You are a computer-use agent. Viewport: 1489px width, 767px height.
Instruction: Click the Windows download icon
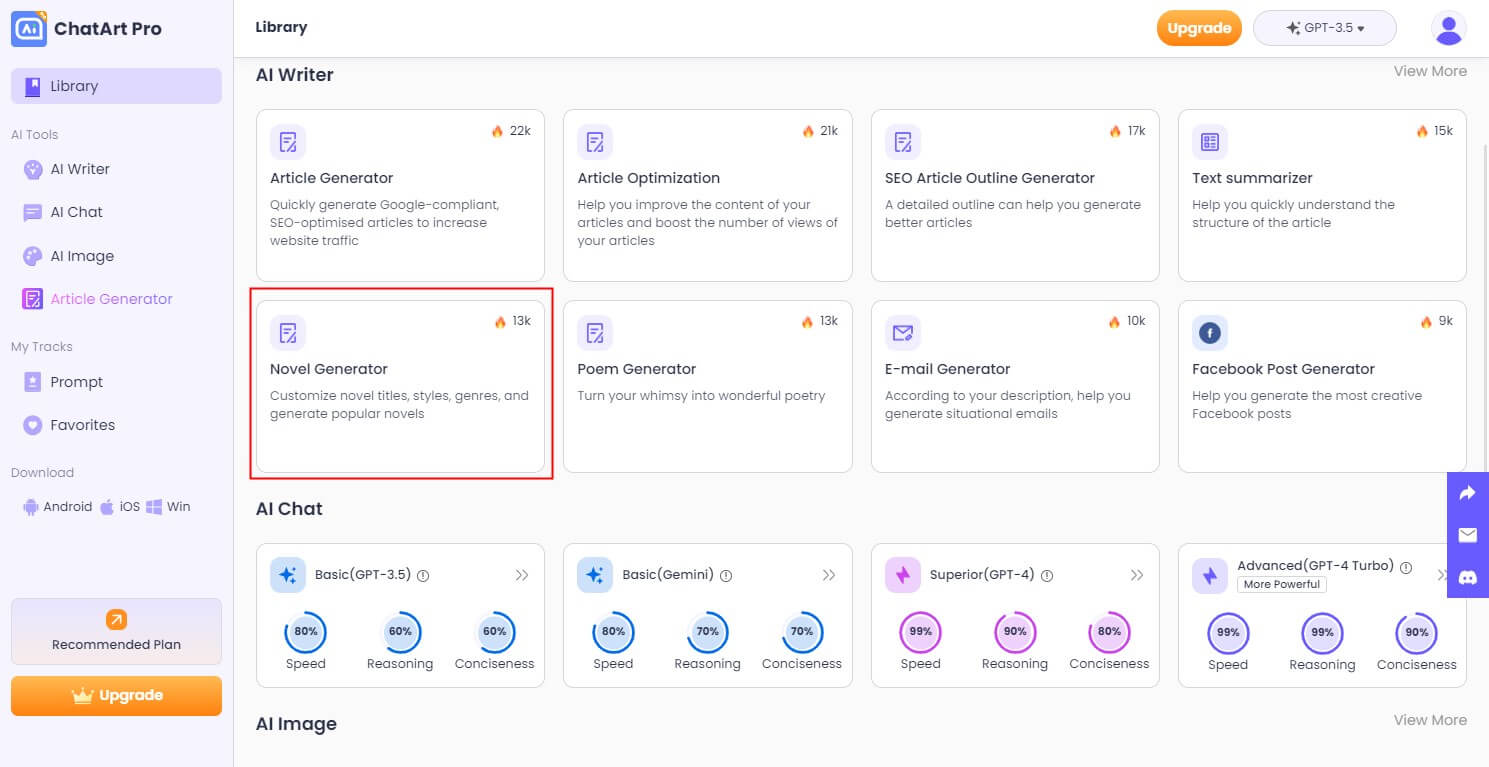(x=154, y=507)
